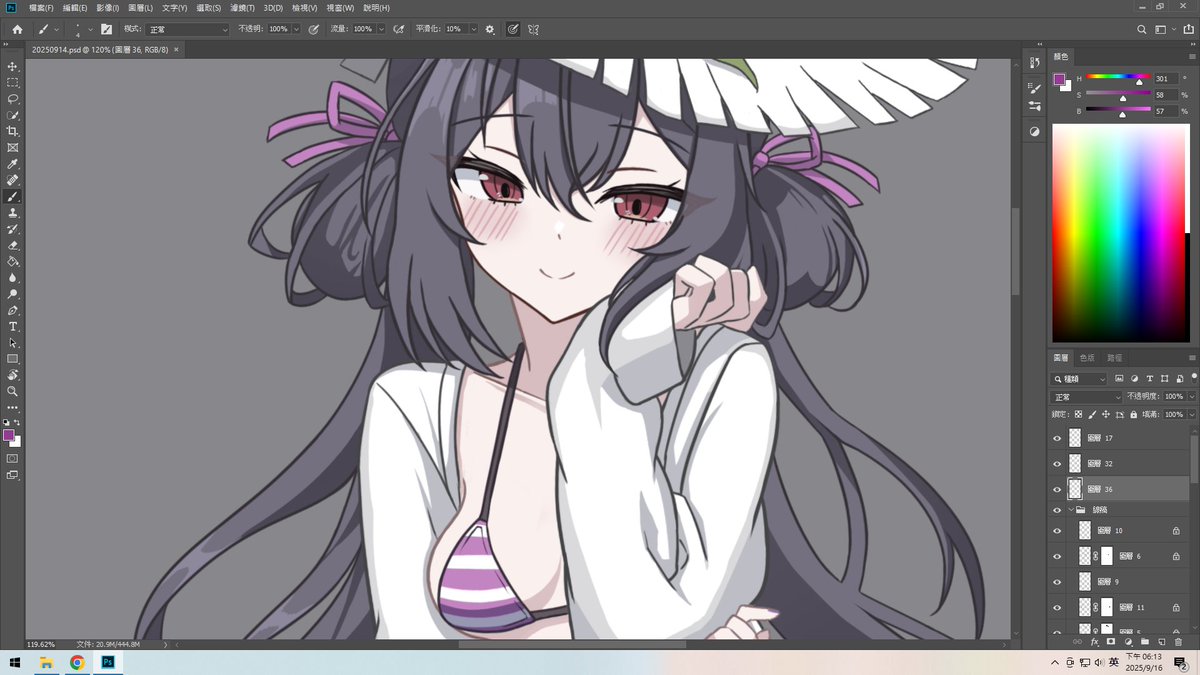Screen dimensions: 1200x675
Task: Select the Brush tool in toolbox
Action: (x=13, y=197)
